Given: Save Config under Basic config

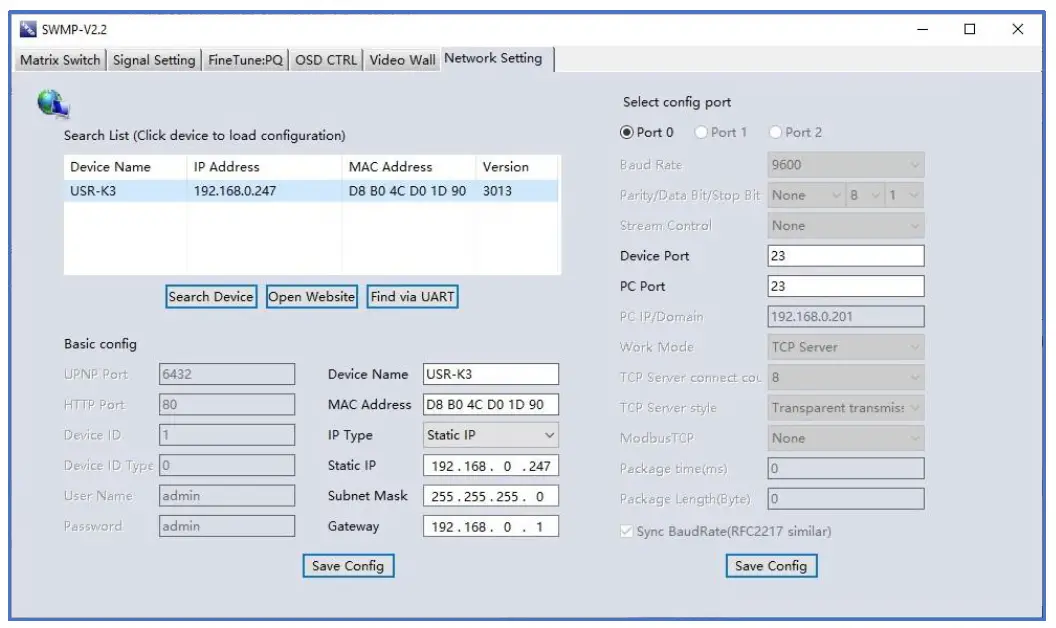Looking at the screenshot, I should click(348, 566).
